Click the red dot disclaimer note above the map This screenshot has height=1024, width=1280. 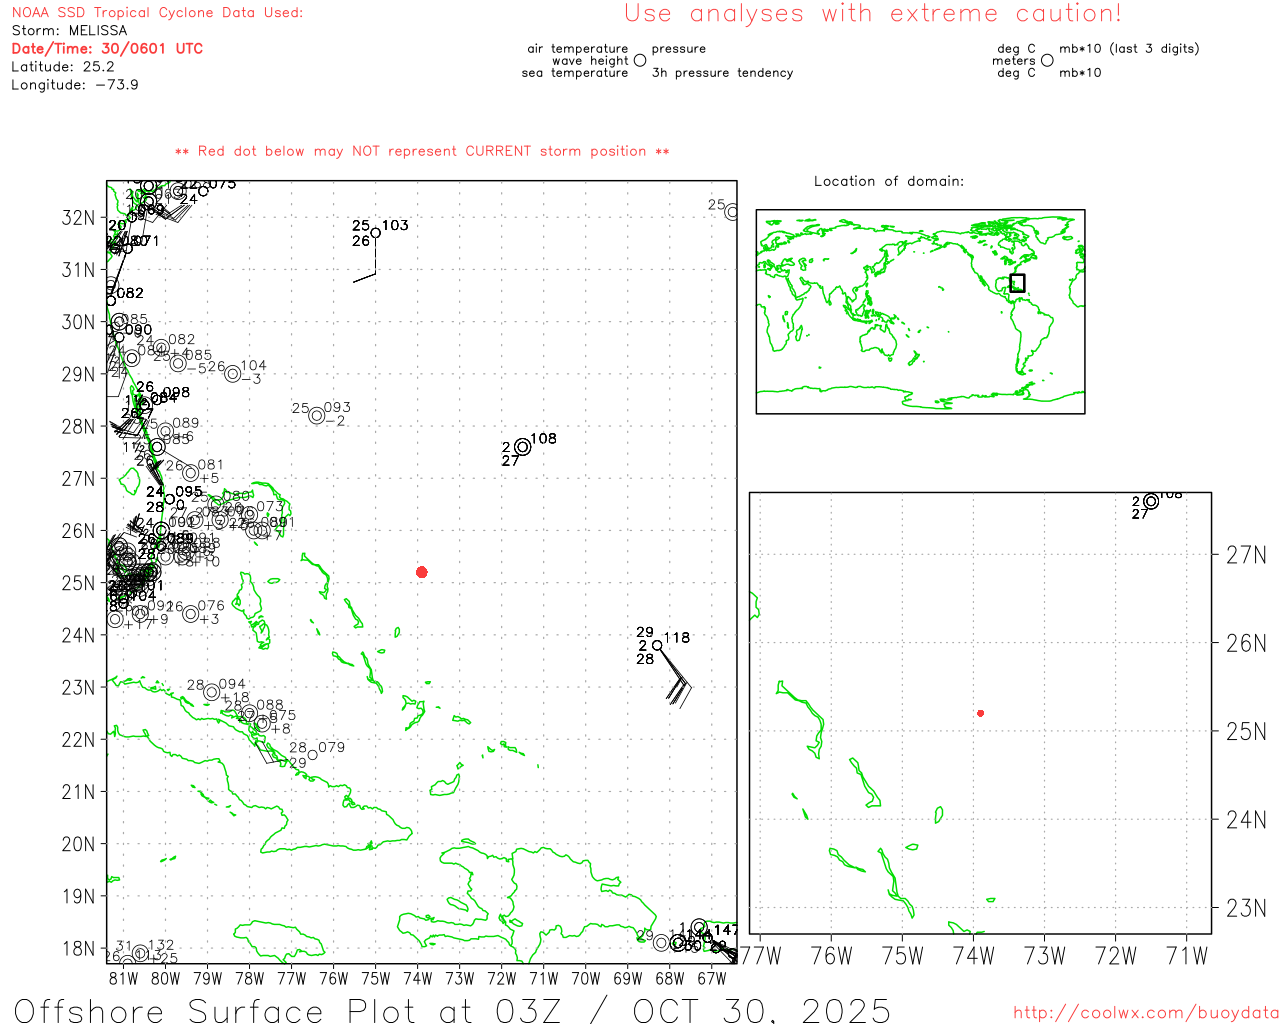coord(422,151)
